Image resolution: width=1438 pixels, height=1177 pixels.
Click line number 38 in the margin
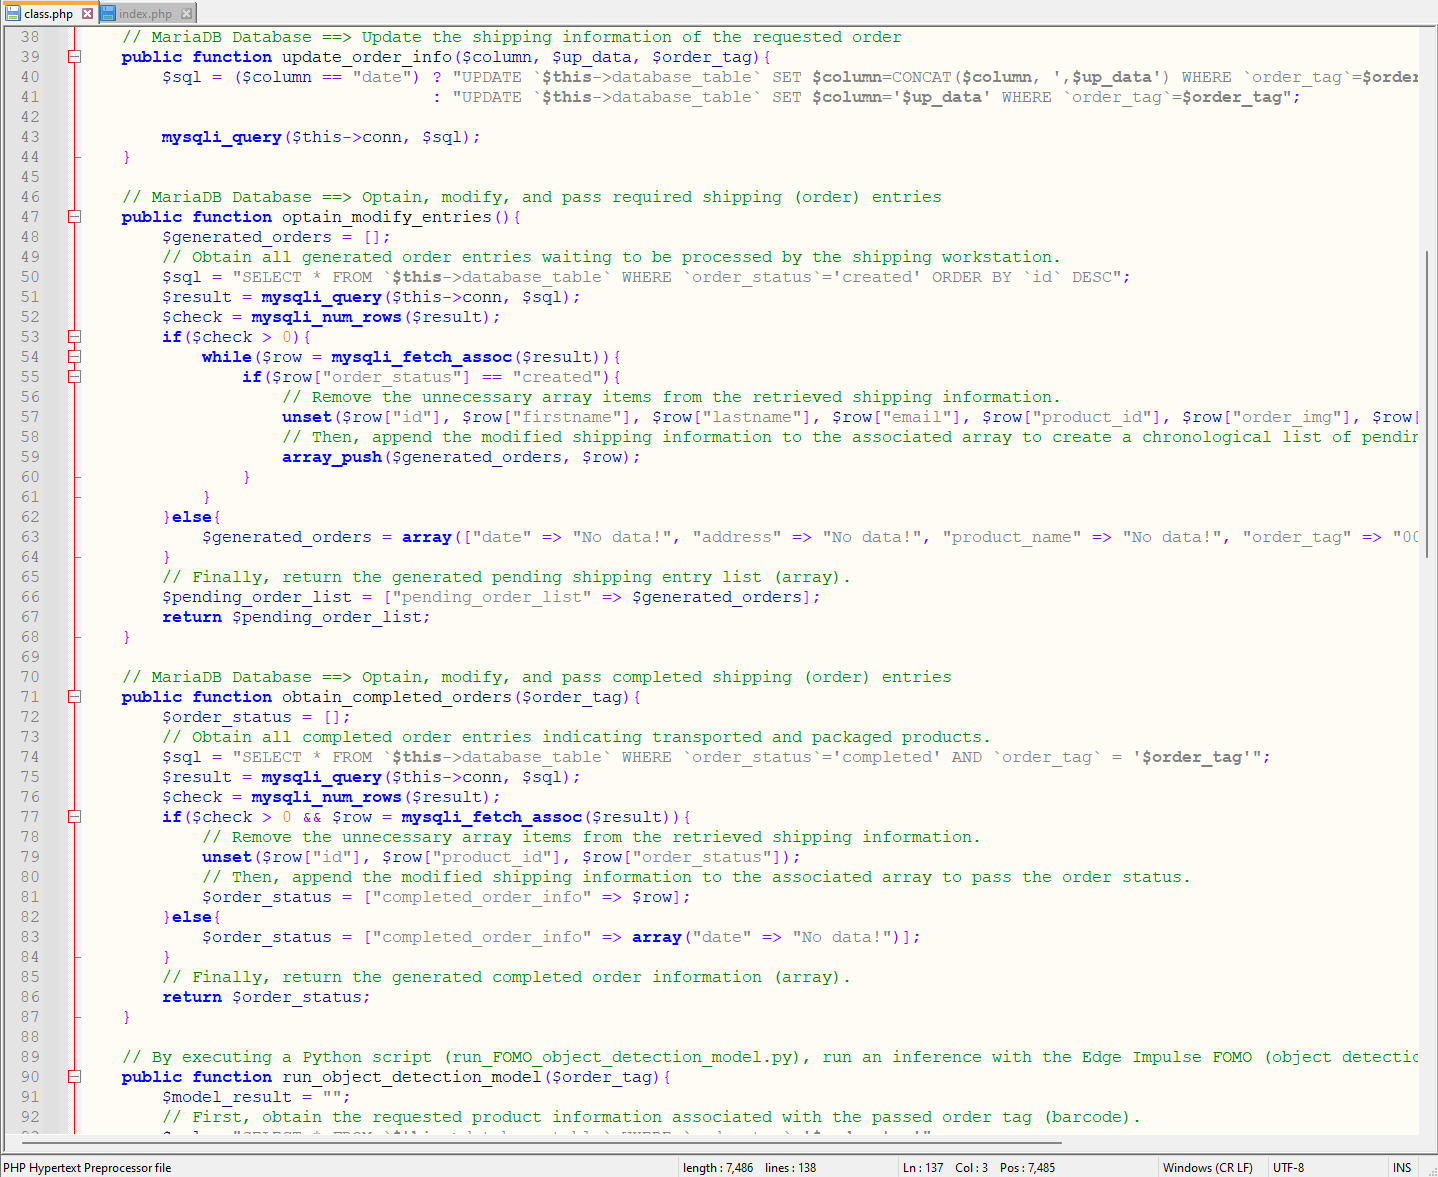[30, 37]
